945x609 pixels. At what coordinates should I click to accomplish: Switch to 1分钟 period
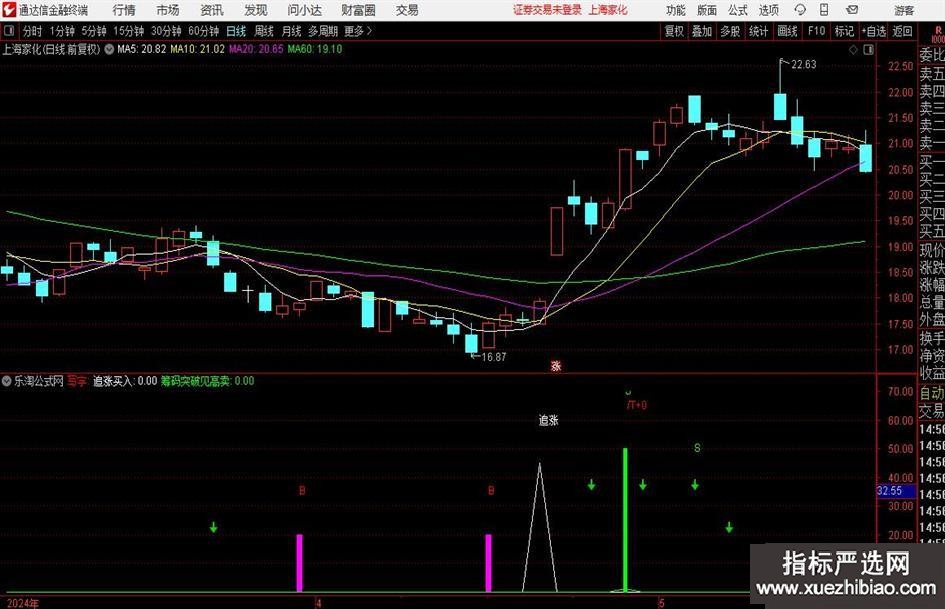point(62,31)
